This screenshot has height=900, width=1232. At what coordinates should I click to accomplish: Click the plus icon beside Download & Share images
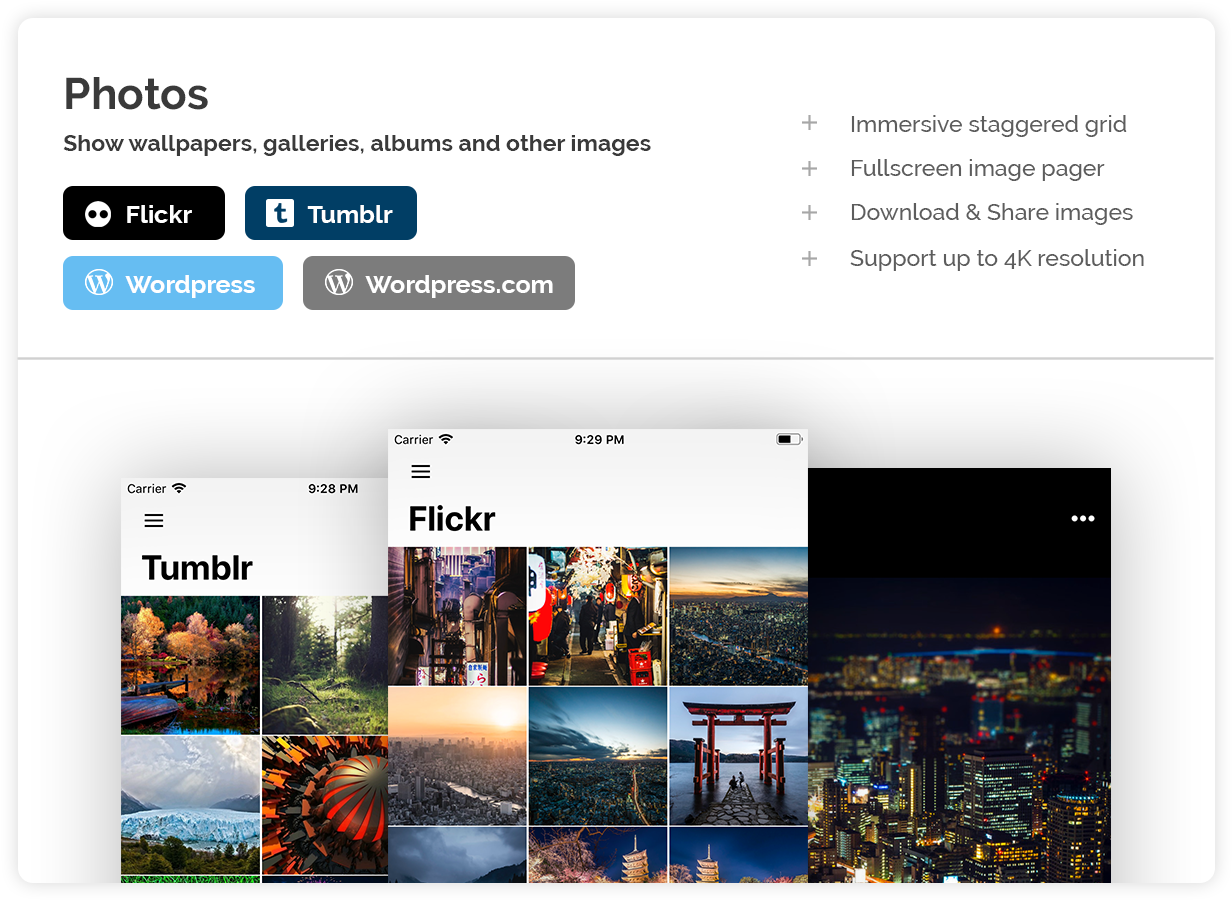coord(810,212)
